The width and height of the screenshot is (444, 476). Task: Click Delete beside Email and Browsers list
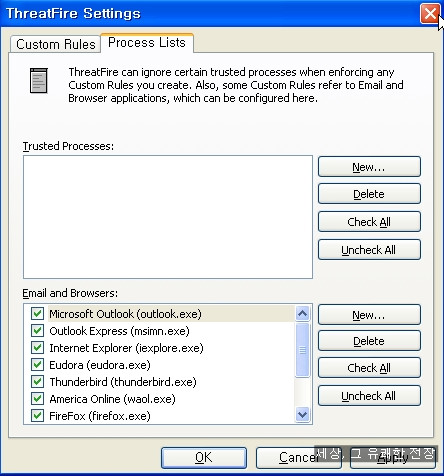tap(369, 341)
